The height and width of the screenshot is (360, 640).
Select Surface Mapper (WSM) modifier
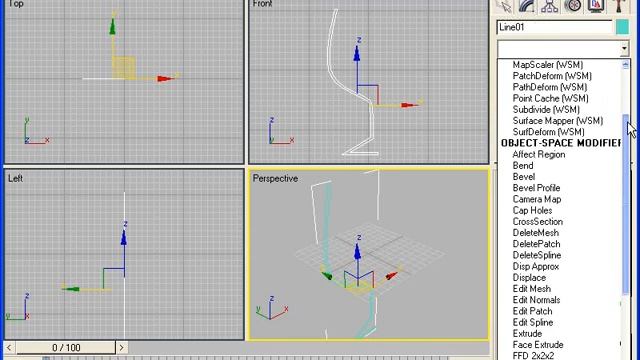tap(558, 121)
